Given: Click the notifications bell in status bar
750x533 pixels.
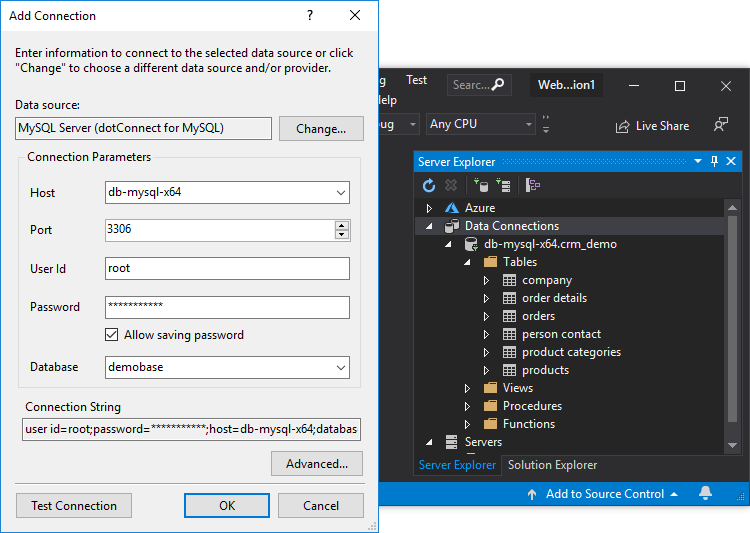Looking at the screenshot, I should 706,493.
